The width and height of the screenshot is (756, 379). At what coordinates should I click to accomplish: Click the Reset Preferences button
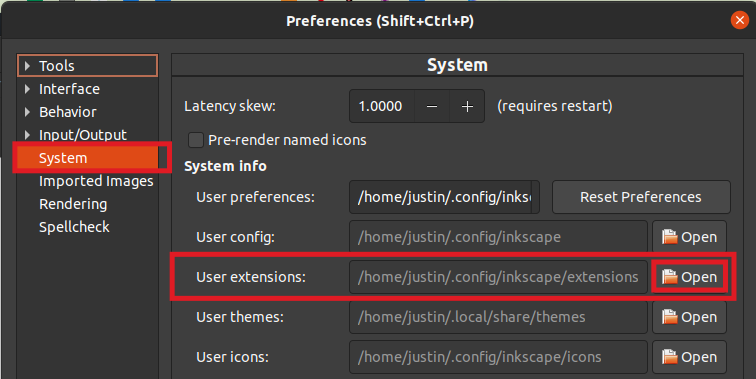(641, 197)
